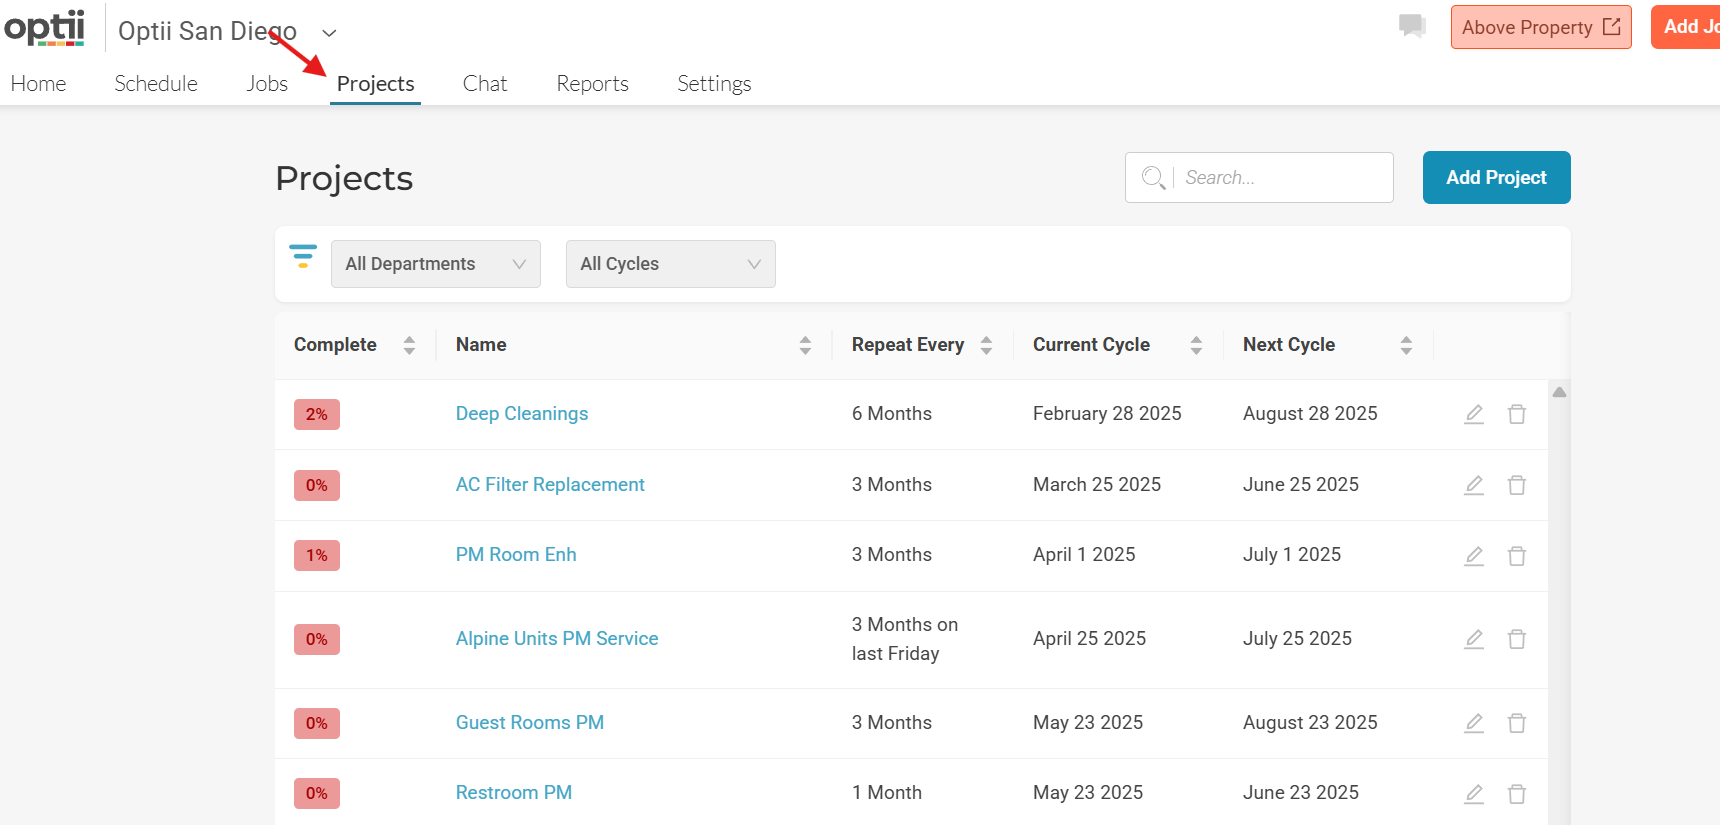1720x825 pixels.
Task: Sort projects by Next Cycle date
Action: pos(1405,345)
